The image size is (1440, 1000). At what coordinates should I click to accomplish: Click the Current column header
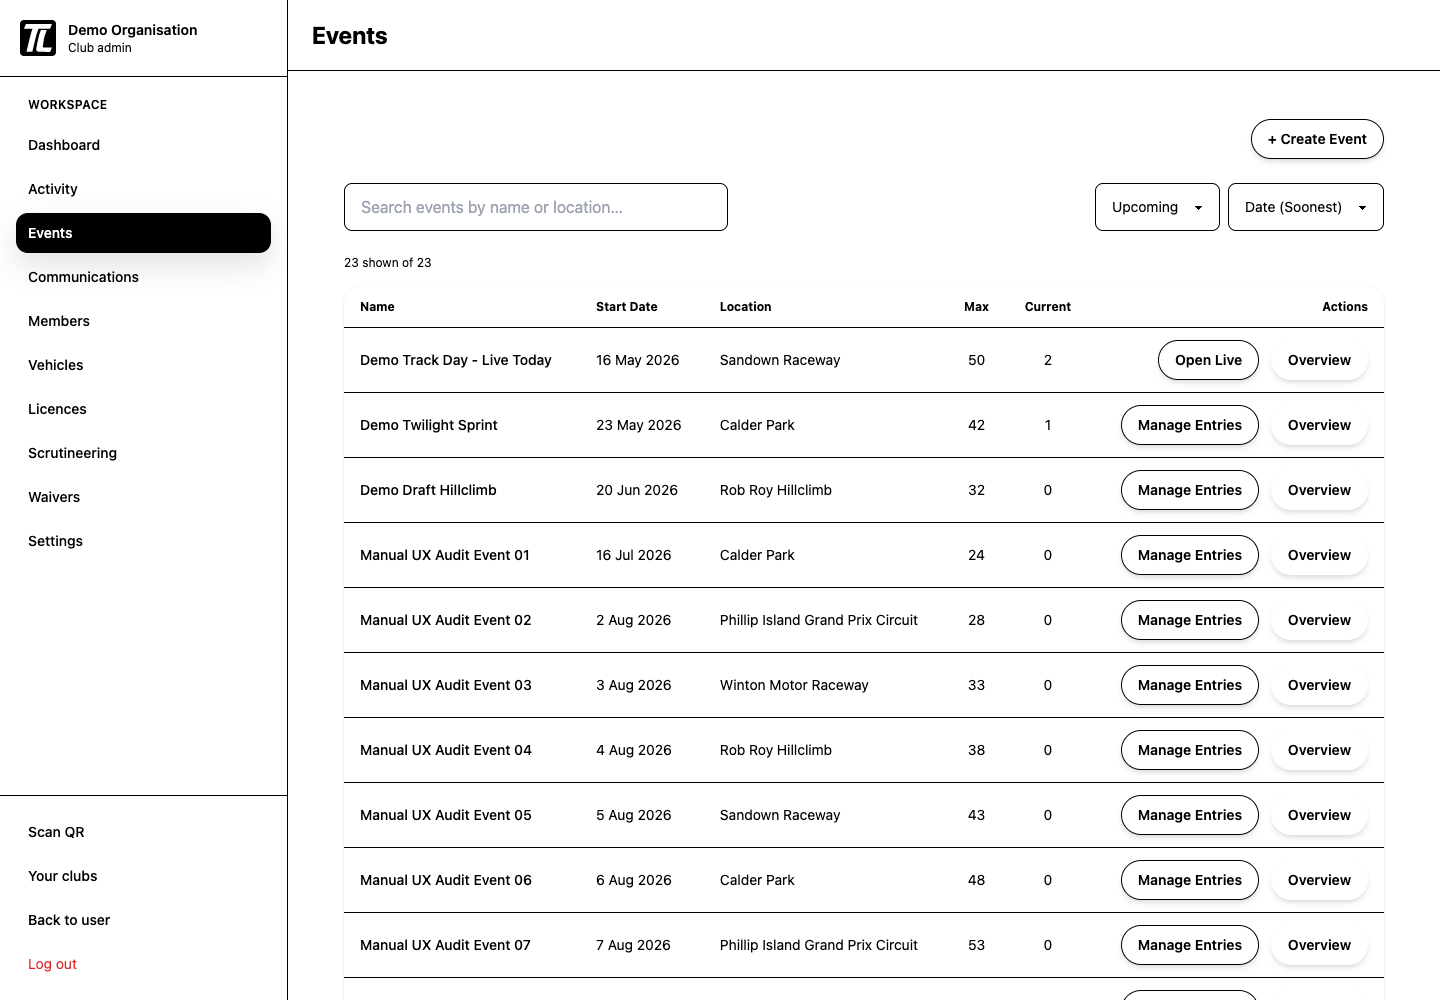[x=1048, y=307]
